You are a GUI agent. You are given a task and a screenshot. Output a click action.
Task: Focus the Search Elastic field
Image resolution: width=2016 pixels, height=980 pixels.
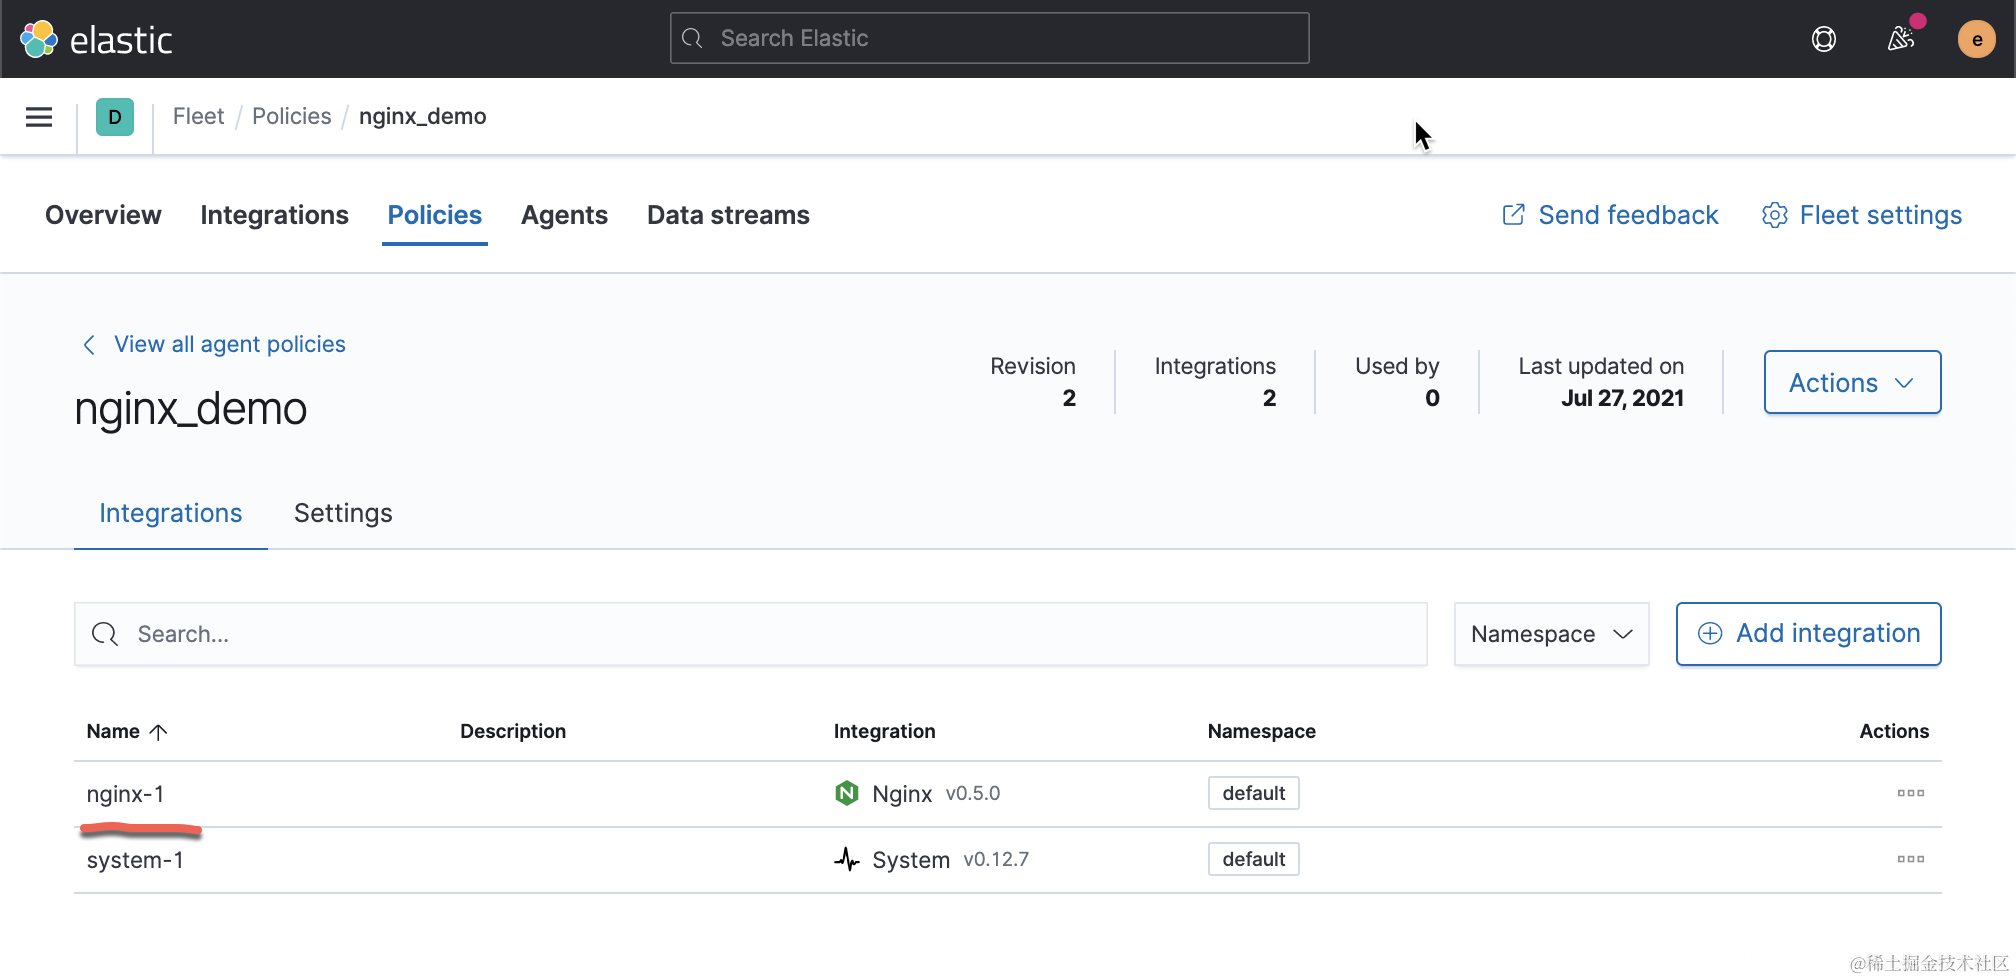989,39
